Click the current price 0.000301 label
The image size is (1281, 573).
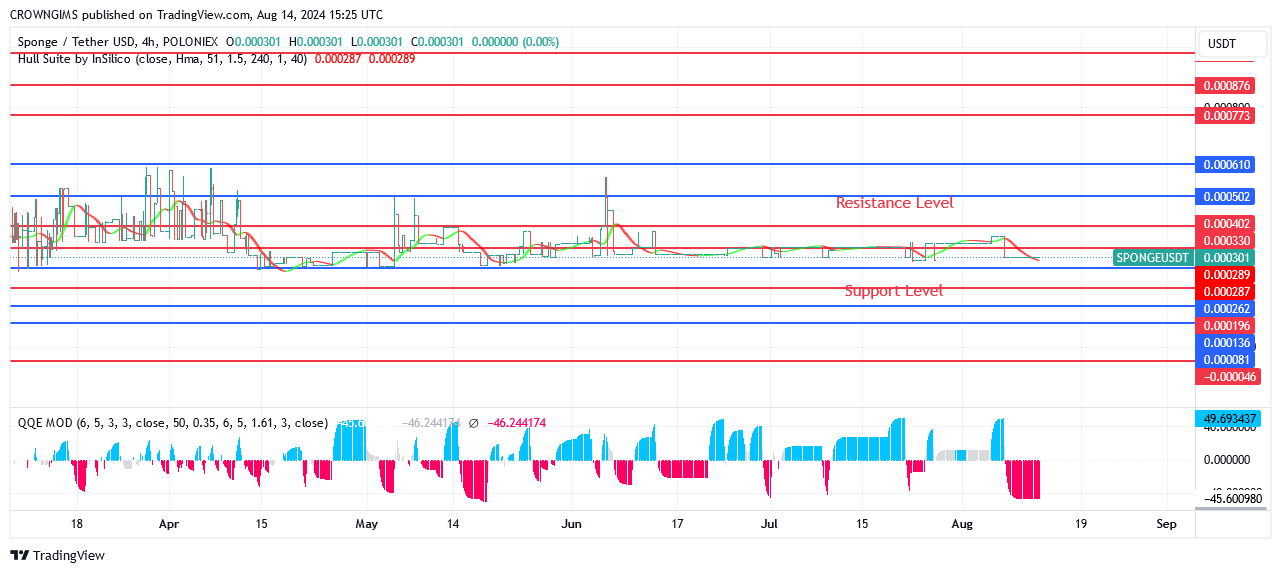[1227, 257]
